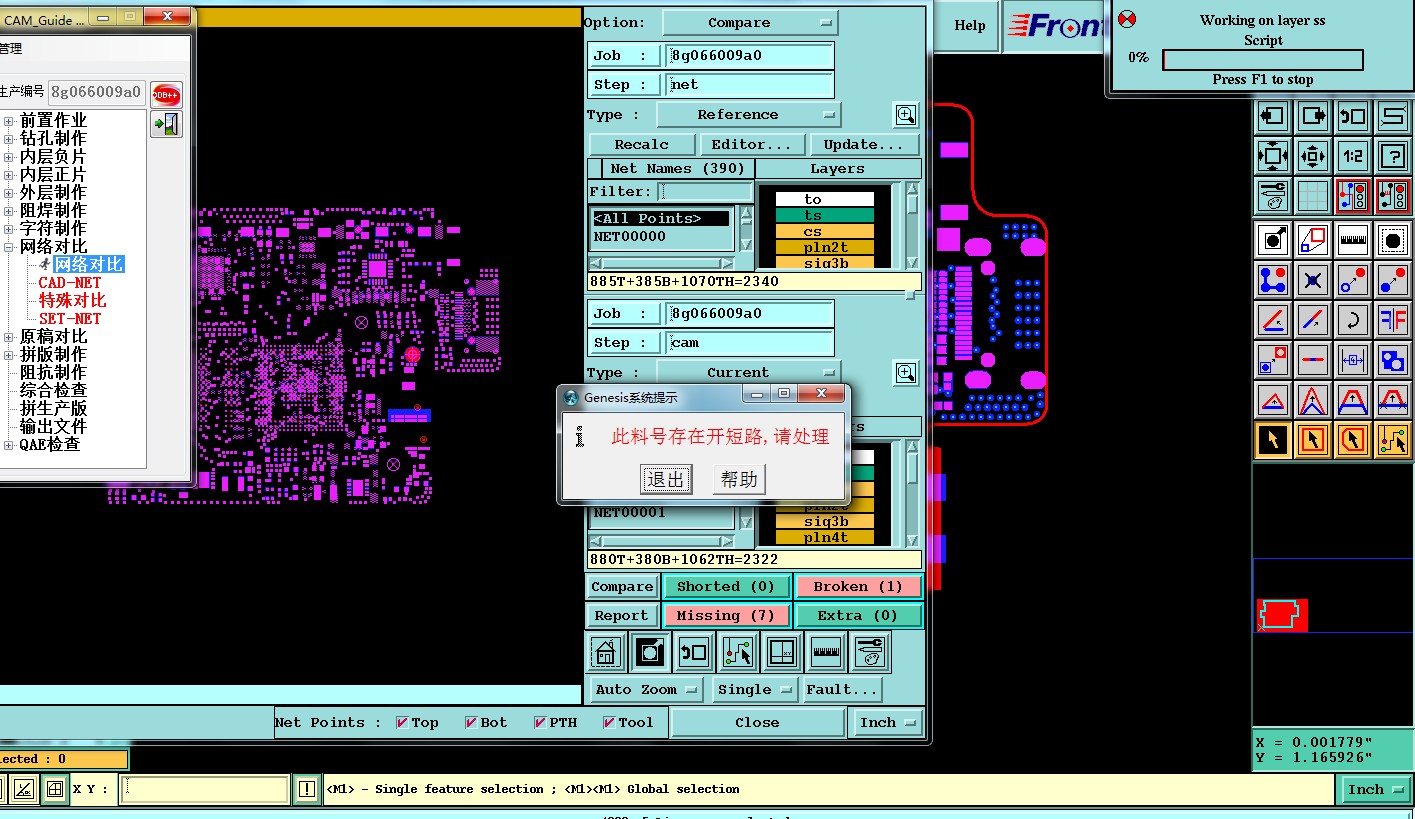Select the pln2t layer in upper Layers list
Image resolution: width=1415 pixels, height=819 pixels.
point(825,248)
